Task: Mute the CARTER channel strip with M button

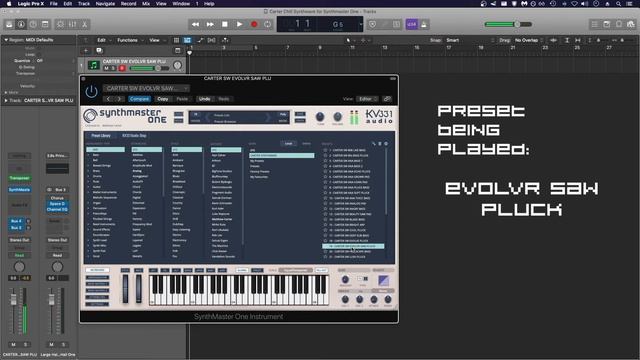Action: click(13, 344)
